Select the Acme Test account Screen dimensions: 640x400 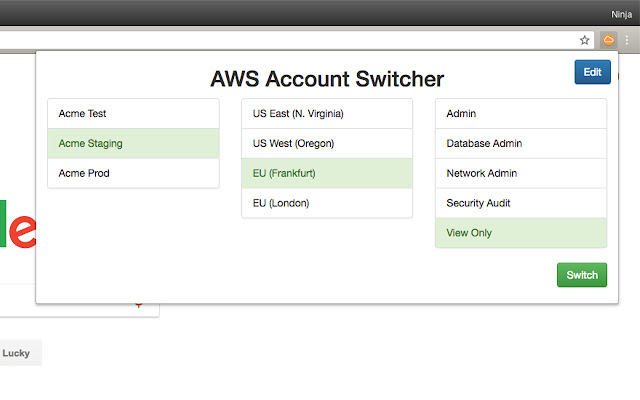click(133, 114)
